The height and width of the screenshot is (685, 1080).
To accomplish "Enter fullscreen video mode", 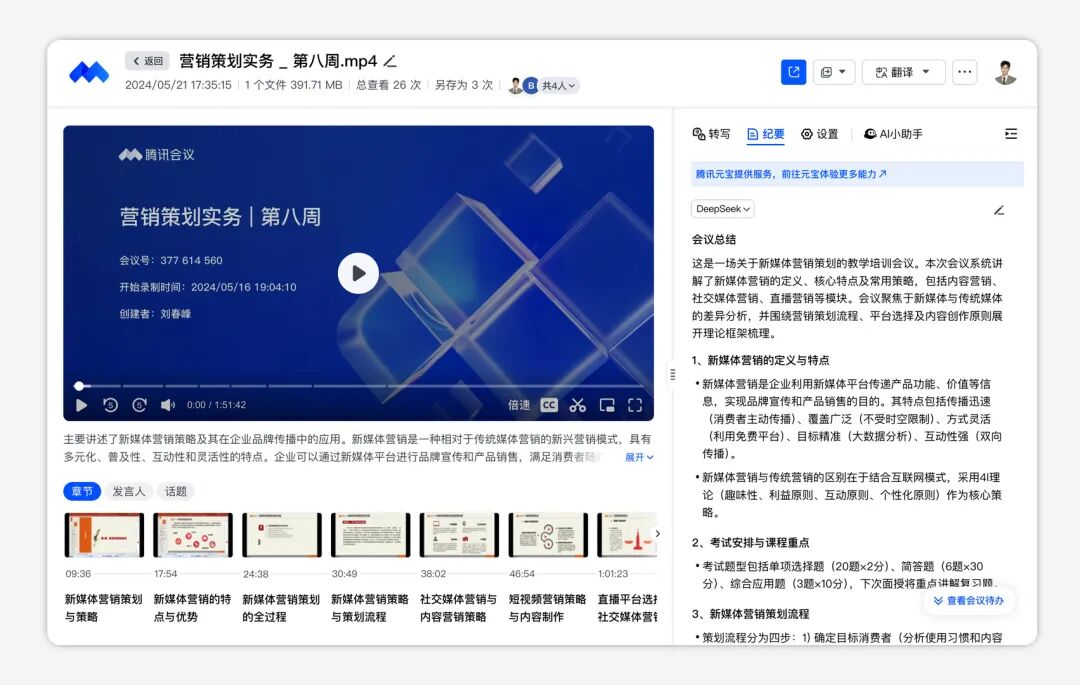I will [634, 405].
